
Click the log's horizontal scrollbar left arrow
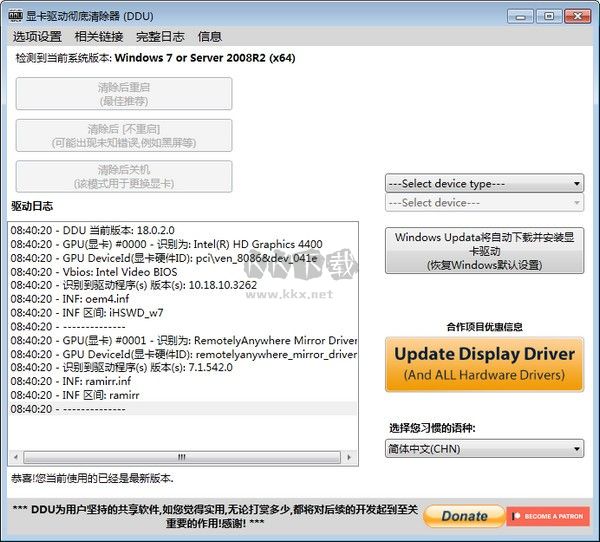(x=16, y=457)
